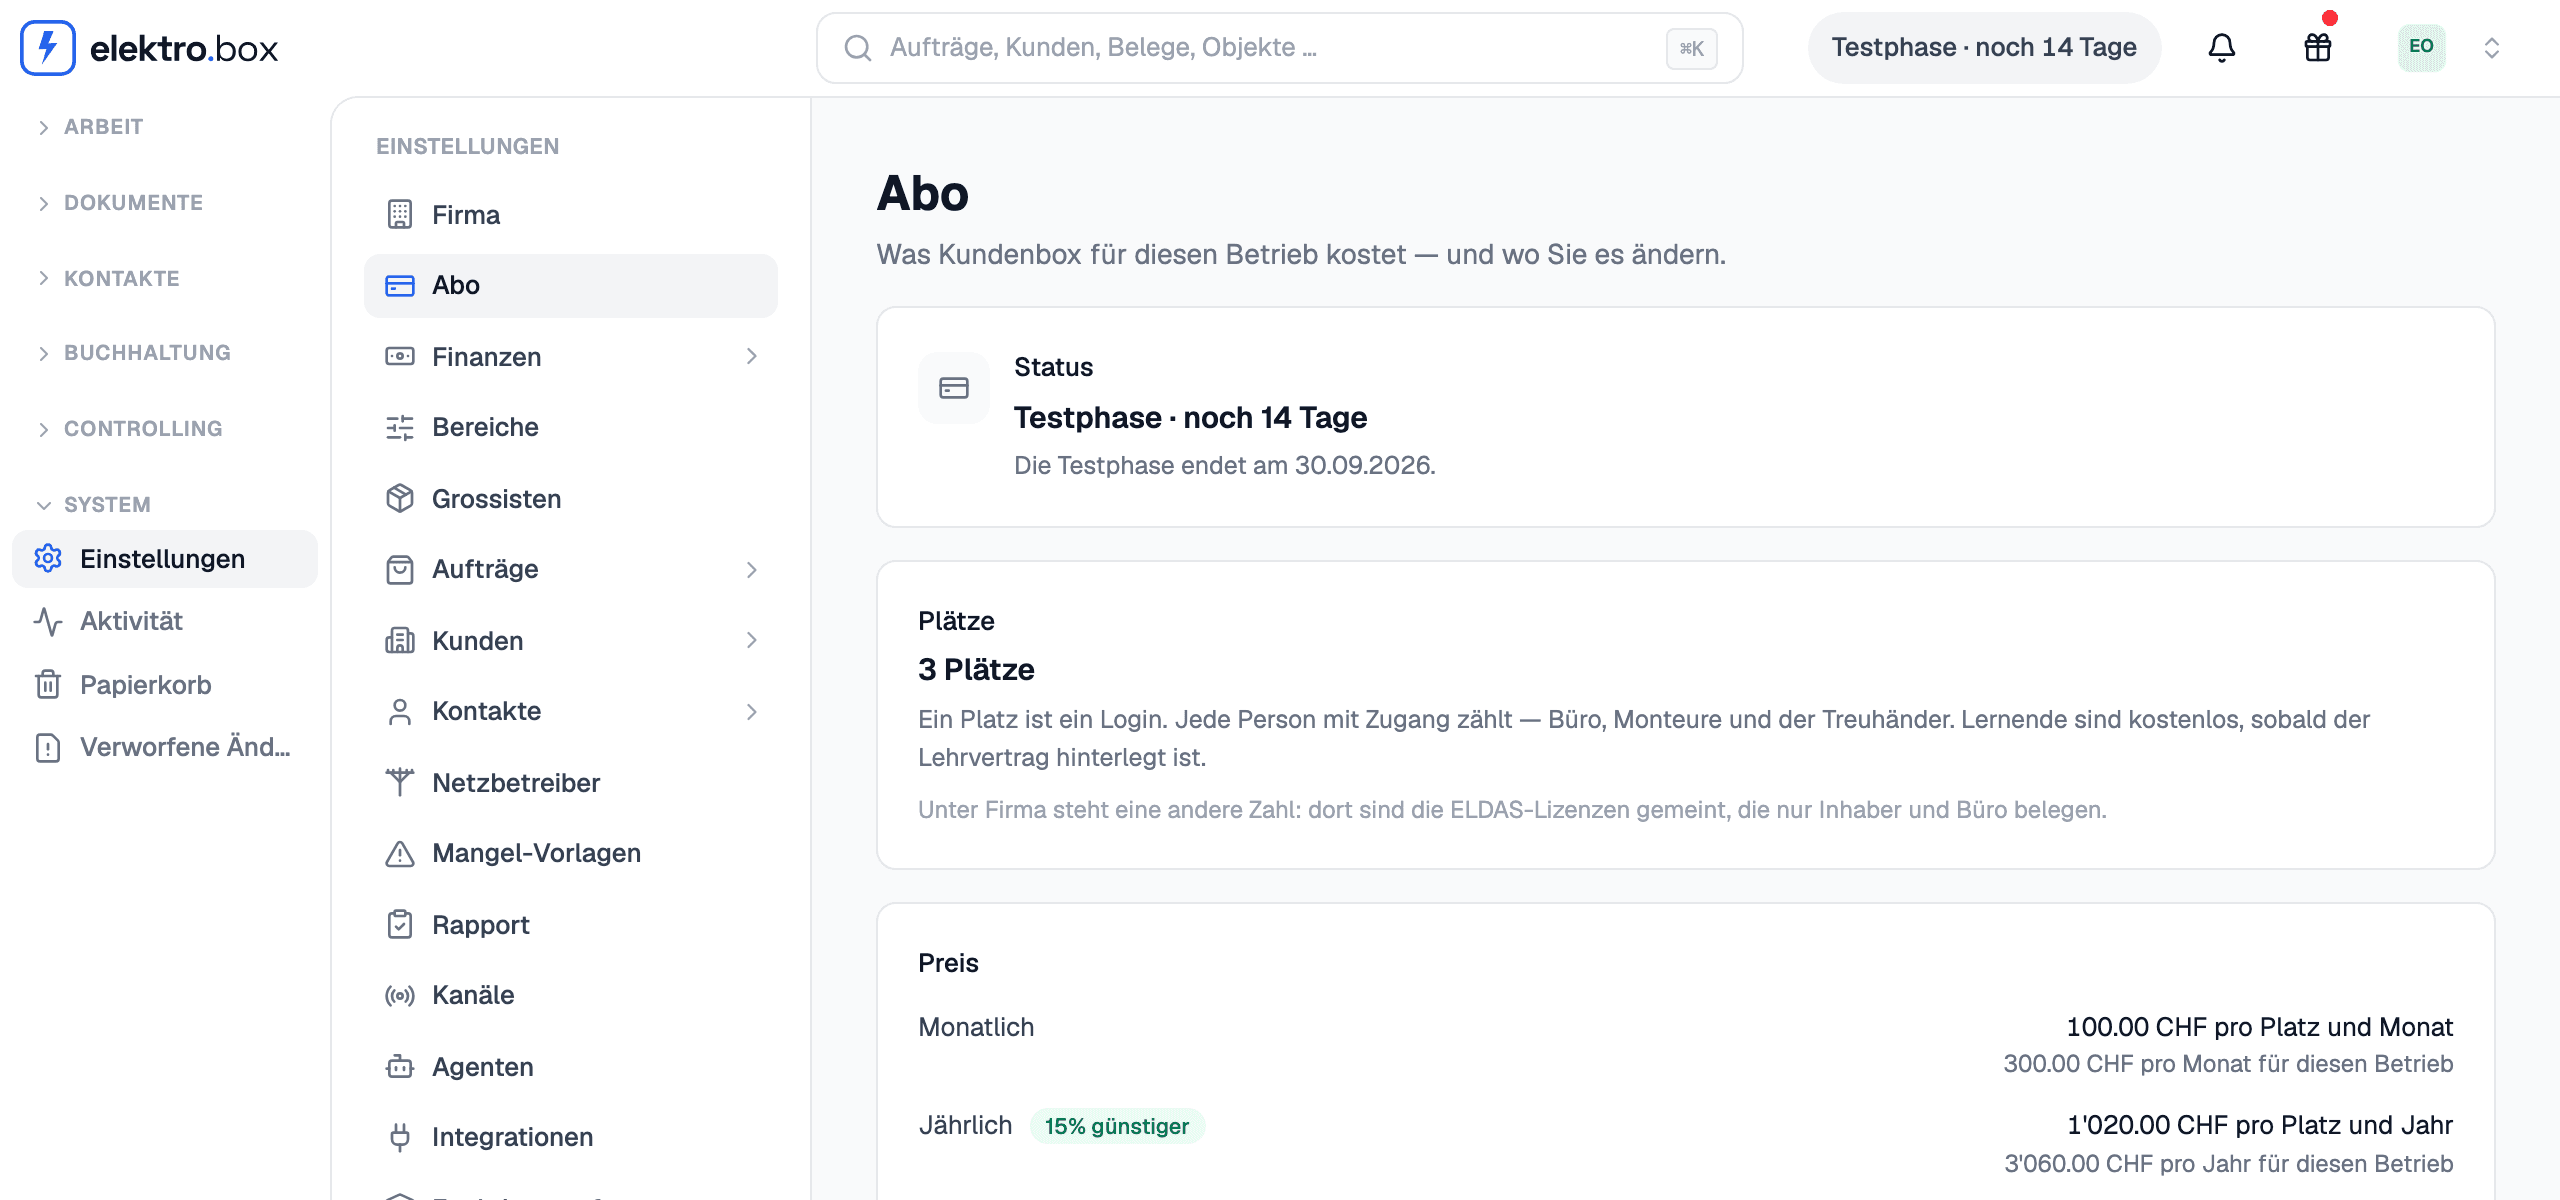This screenshot has height=1200, width=2560.
Task: Click the Testphase noch 14 Tage pill
Action: coord(1984,47)
